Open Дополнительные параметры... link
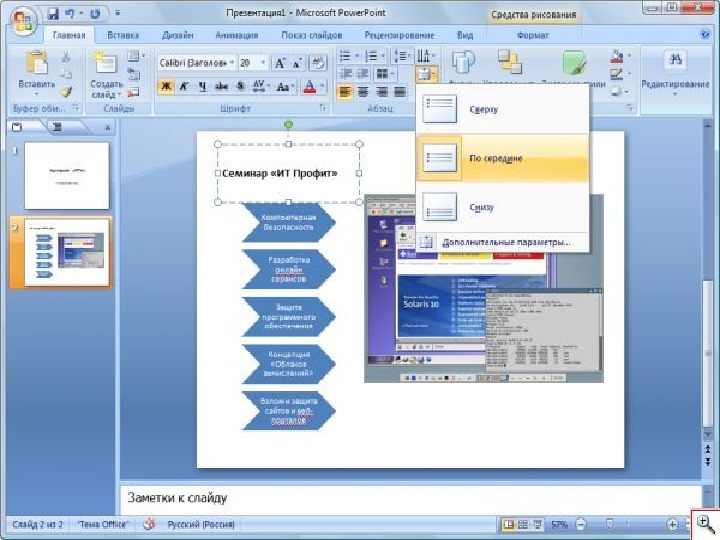720x540 pixels. click(506, 241)
